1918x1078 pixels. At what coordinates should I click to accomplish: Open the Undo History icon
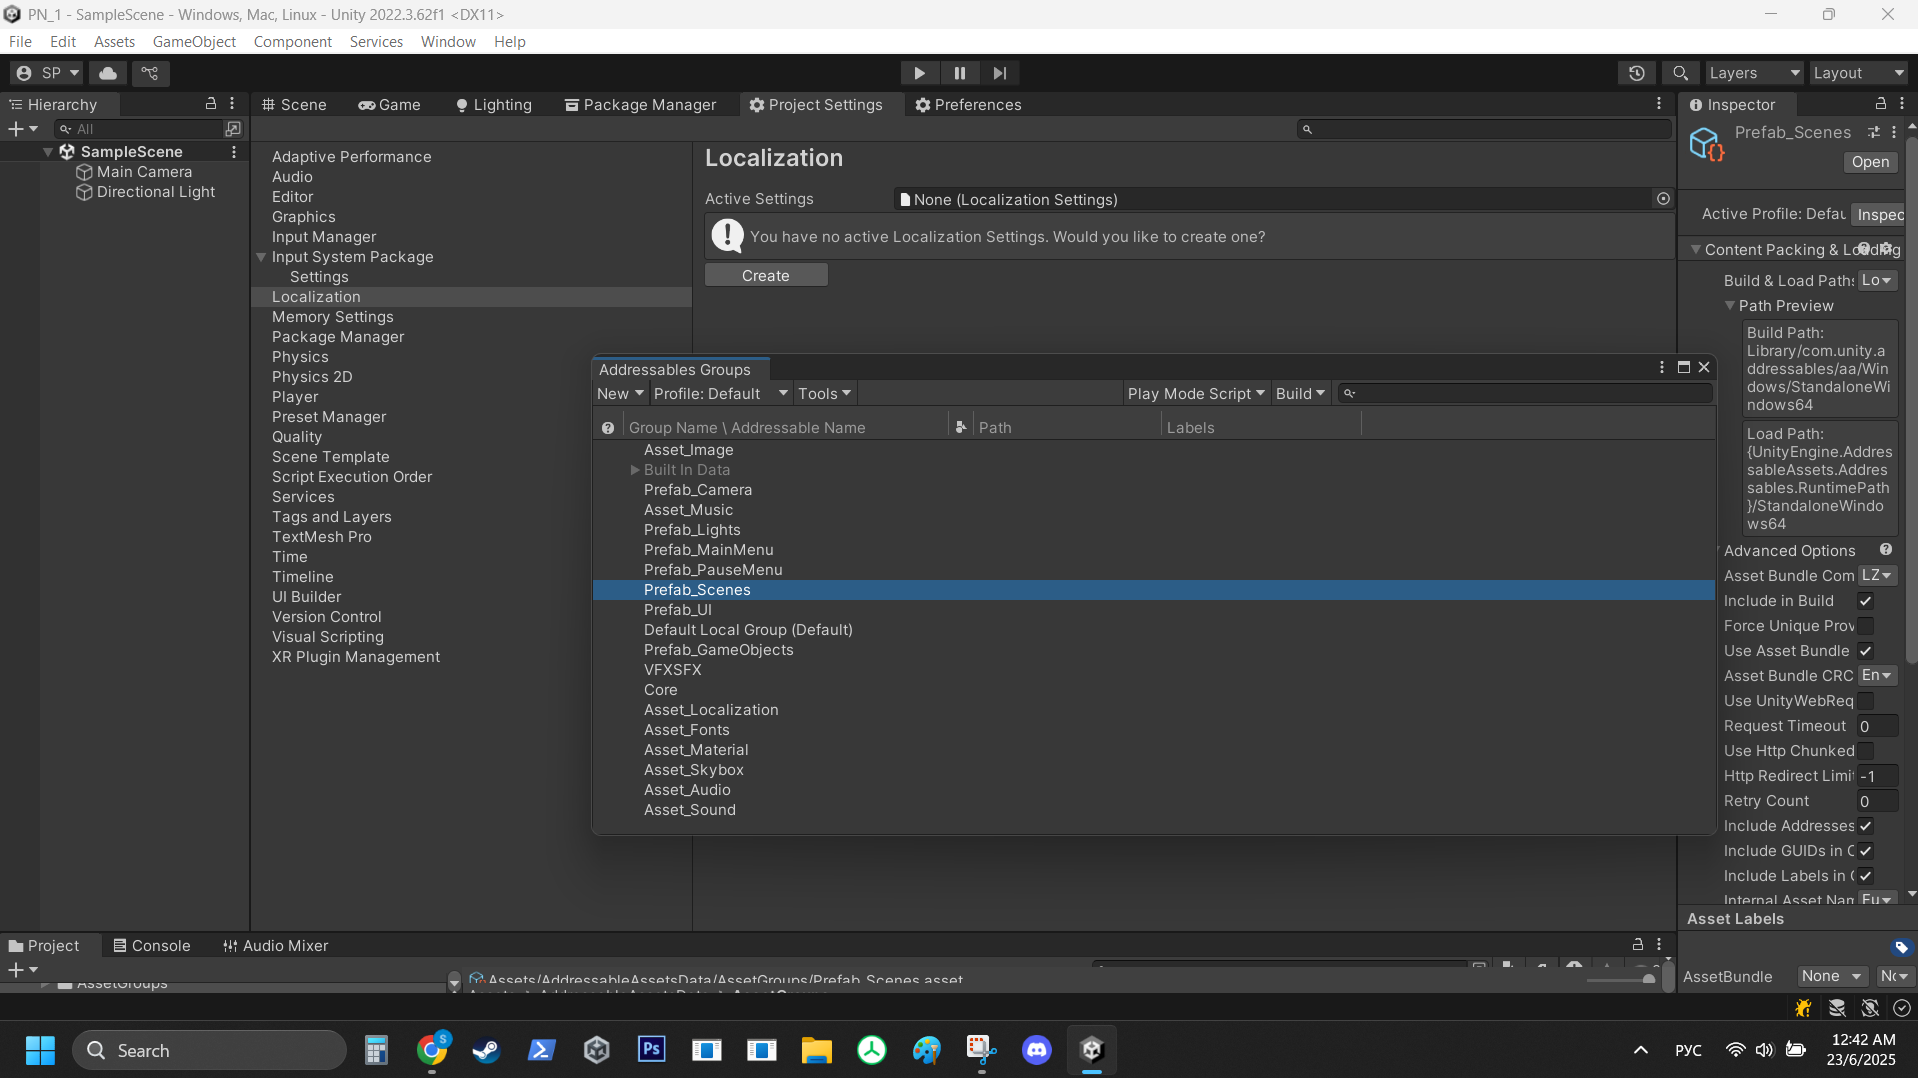click(x=1637, y=73)
